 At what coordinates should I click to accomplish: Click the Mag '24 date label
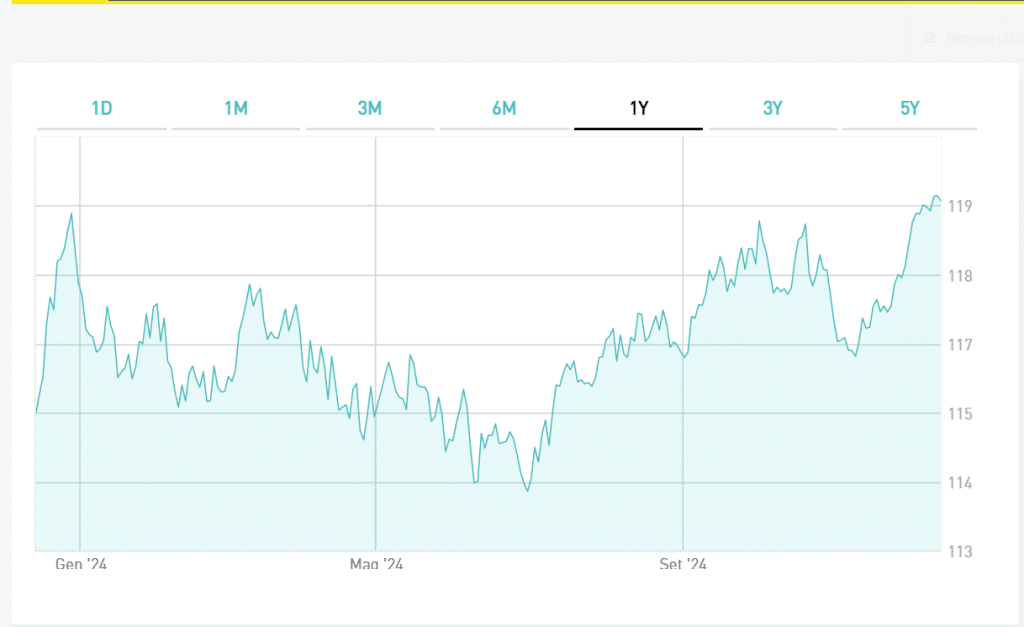(376, 565)
